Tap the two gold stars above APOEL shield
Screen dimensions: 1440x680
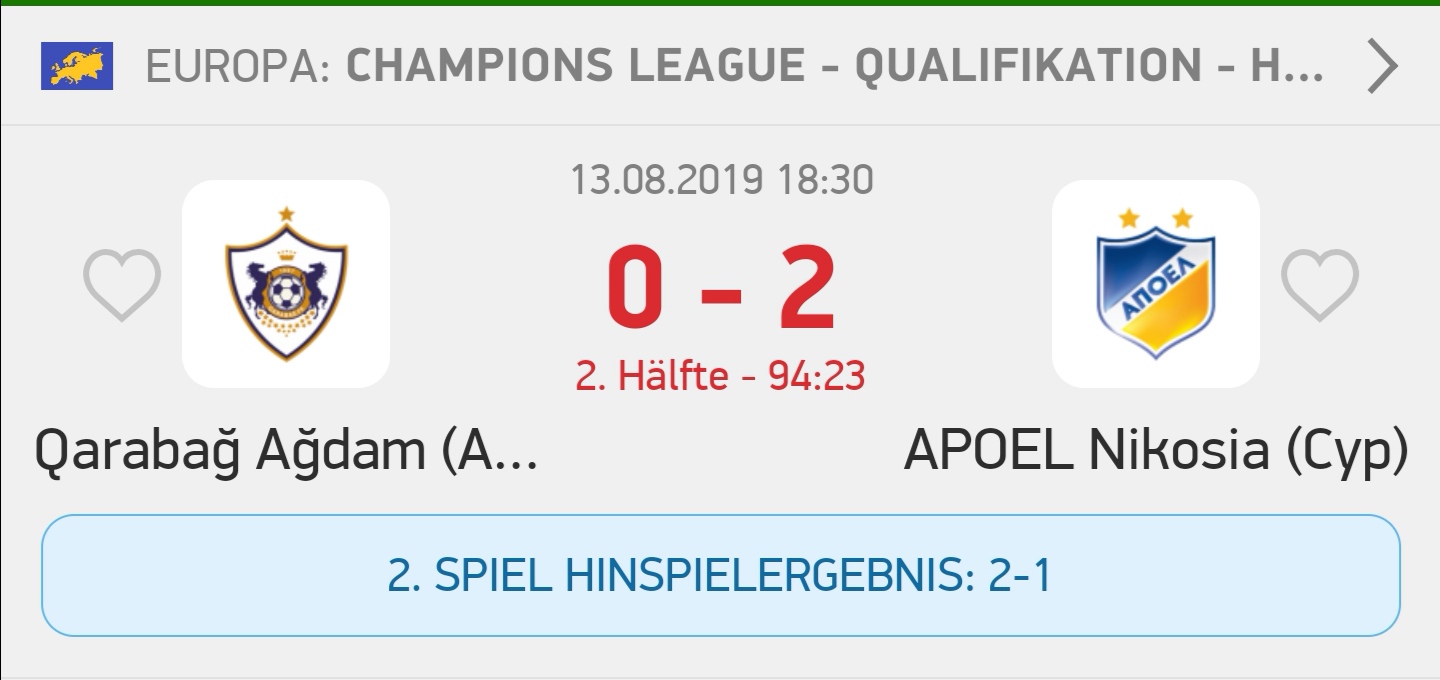click(1156, 217)
